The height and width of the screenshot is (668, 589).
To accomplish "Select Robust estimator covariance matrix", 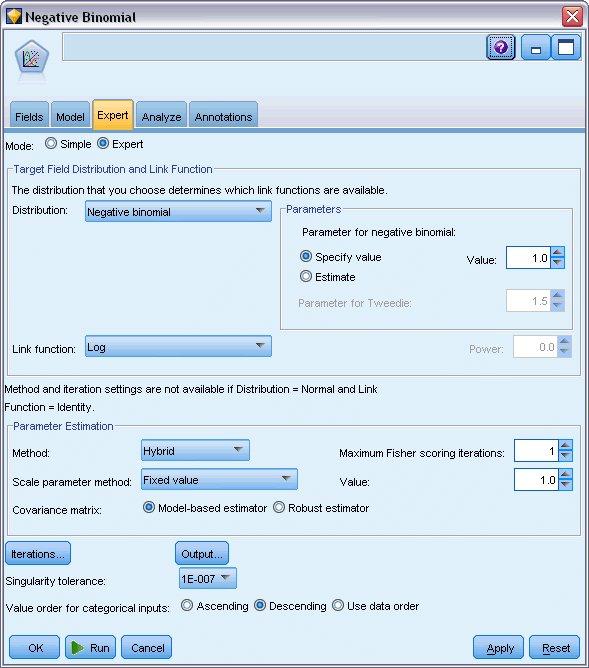I will click(x=279, y=507).
